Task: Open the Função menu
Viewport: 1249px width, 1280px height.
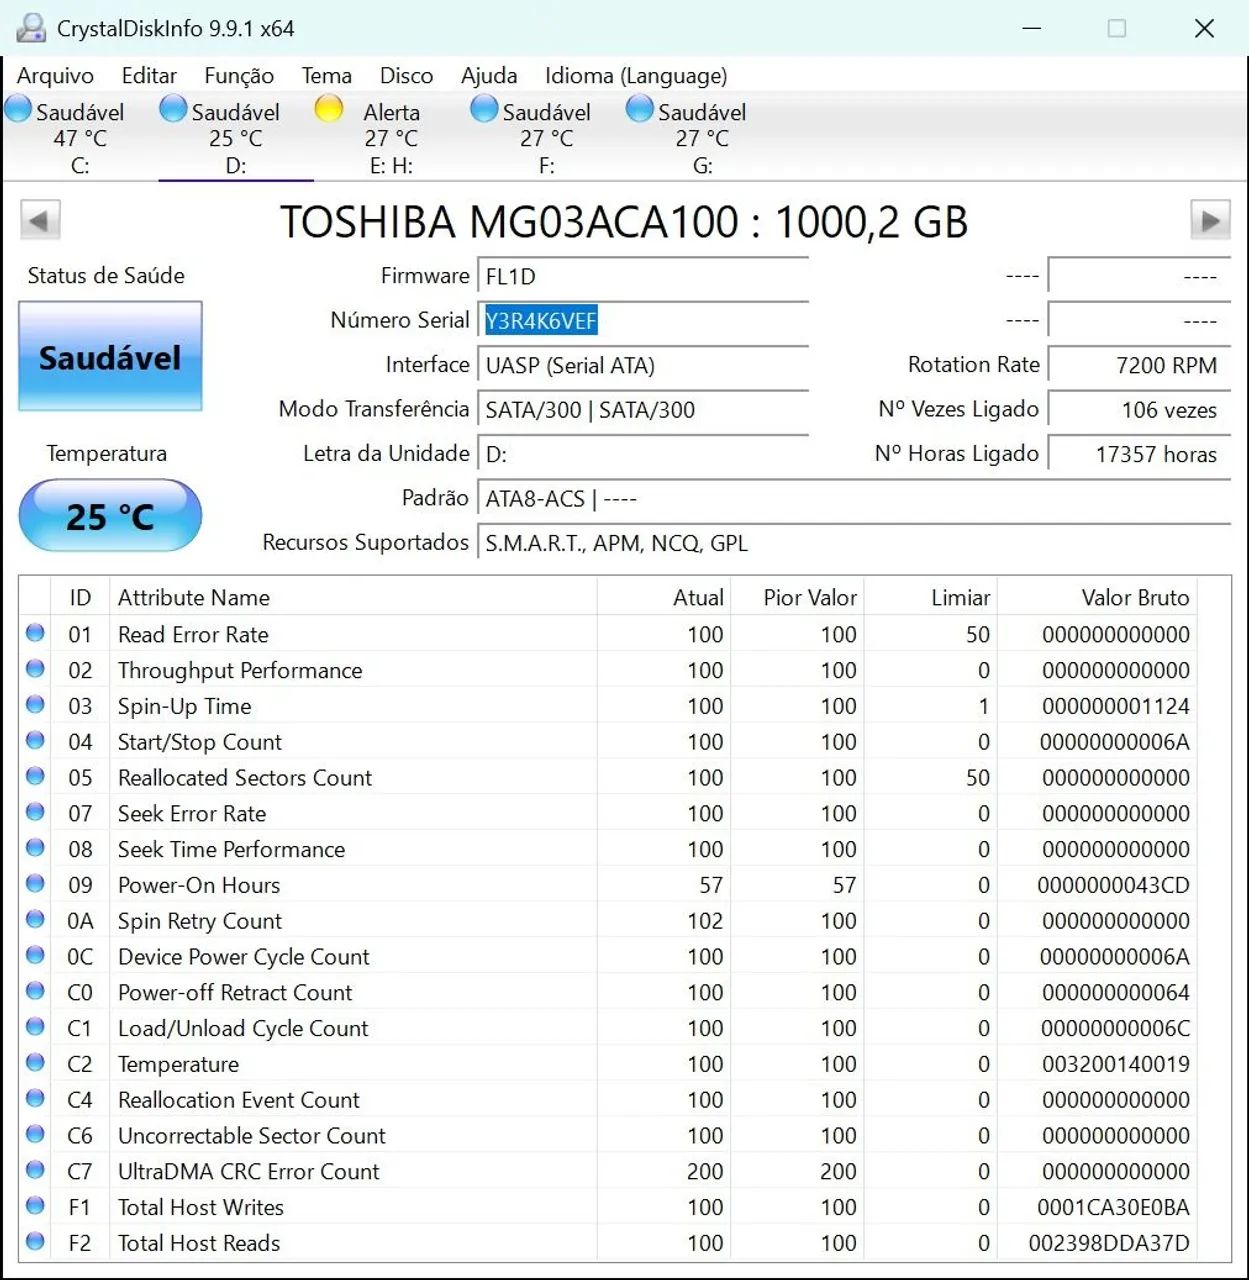Action: coord(239,76)
